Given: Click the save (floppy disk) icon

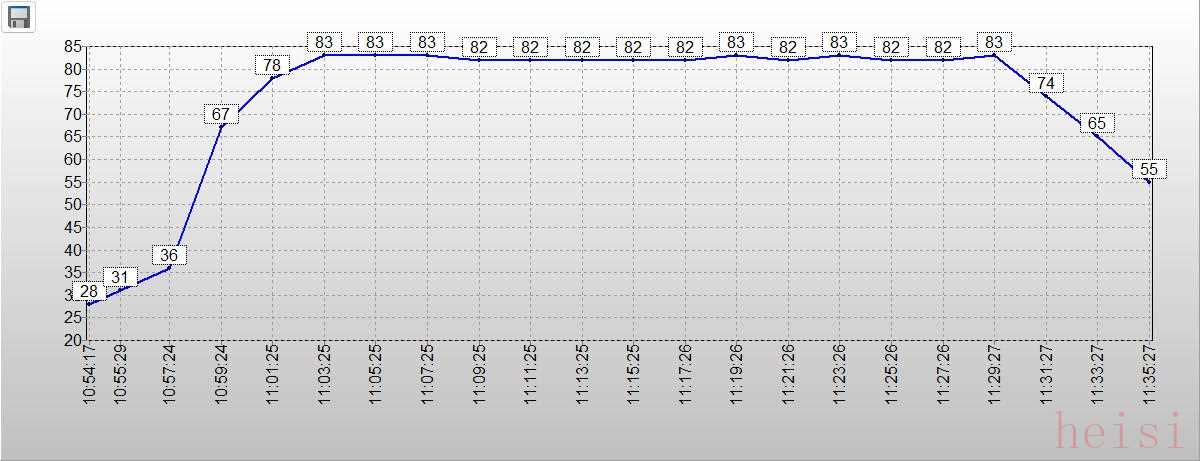Looking at the screenshot, I should coord(18,16).
